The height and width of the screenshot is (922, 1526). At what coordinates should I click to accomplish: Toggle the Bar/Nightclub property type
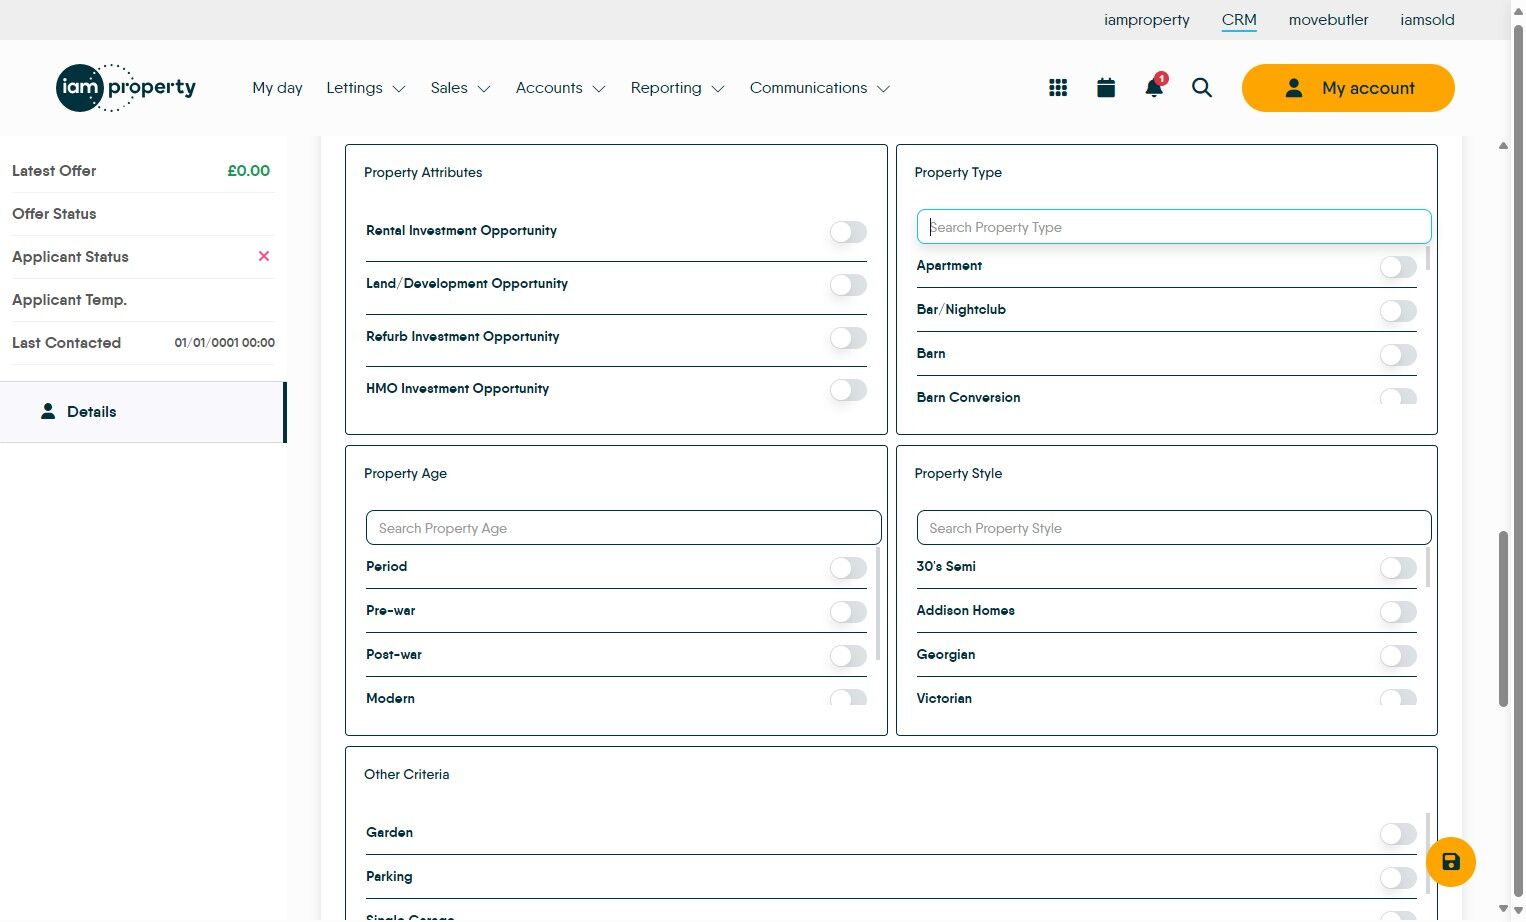[1398, 311]
